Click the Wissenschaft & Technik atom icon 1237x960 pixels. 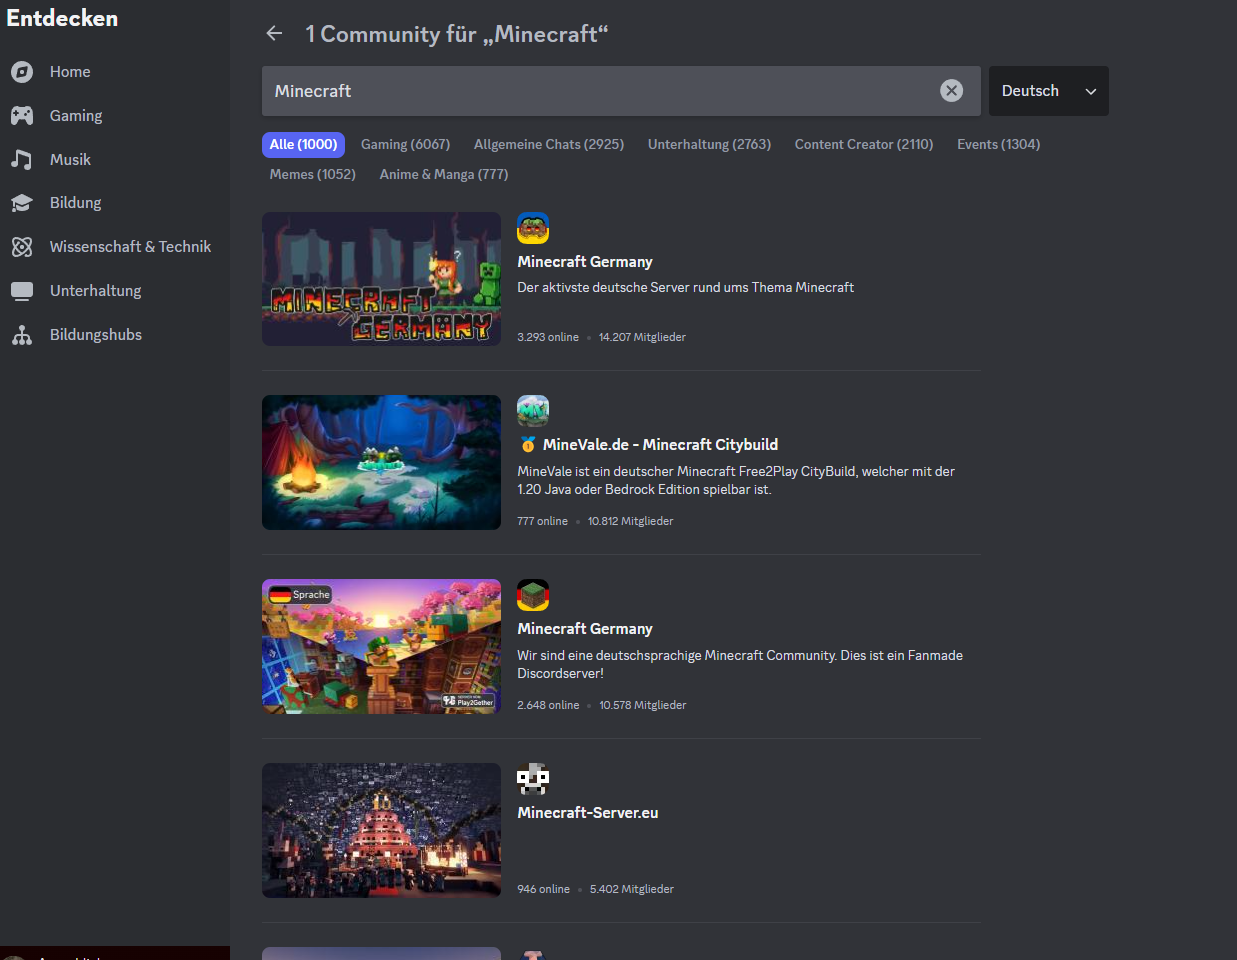(x=22, y=247)
